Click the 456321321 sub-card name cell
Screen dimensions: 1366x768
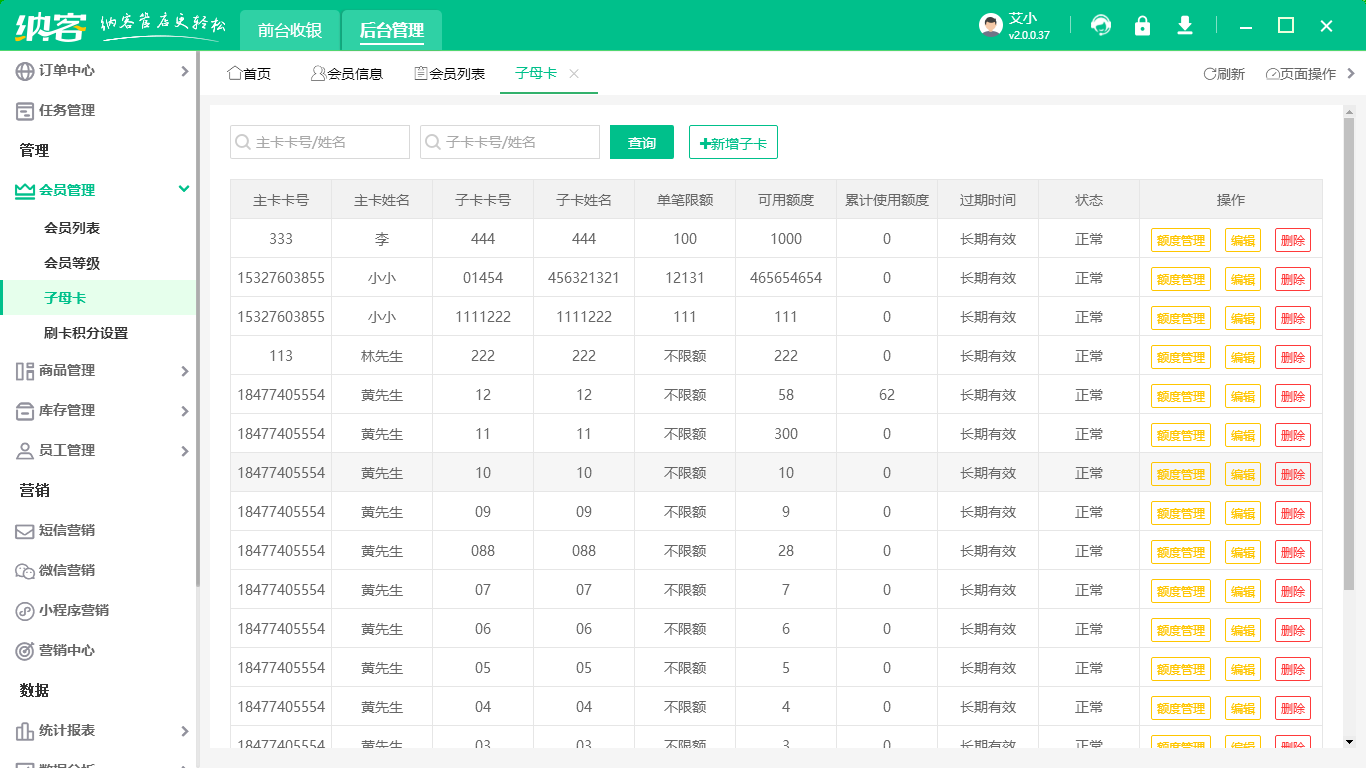(x=584, y=278)
